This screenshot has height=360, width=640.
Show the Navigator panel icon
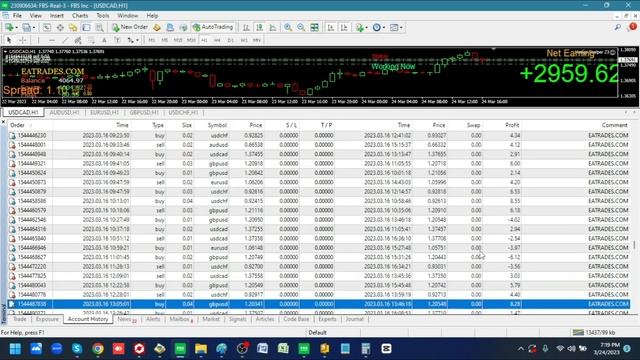pos(73,27)
